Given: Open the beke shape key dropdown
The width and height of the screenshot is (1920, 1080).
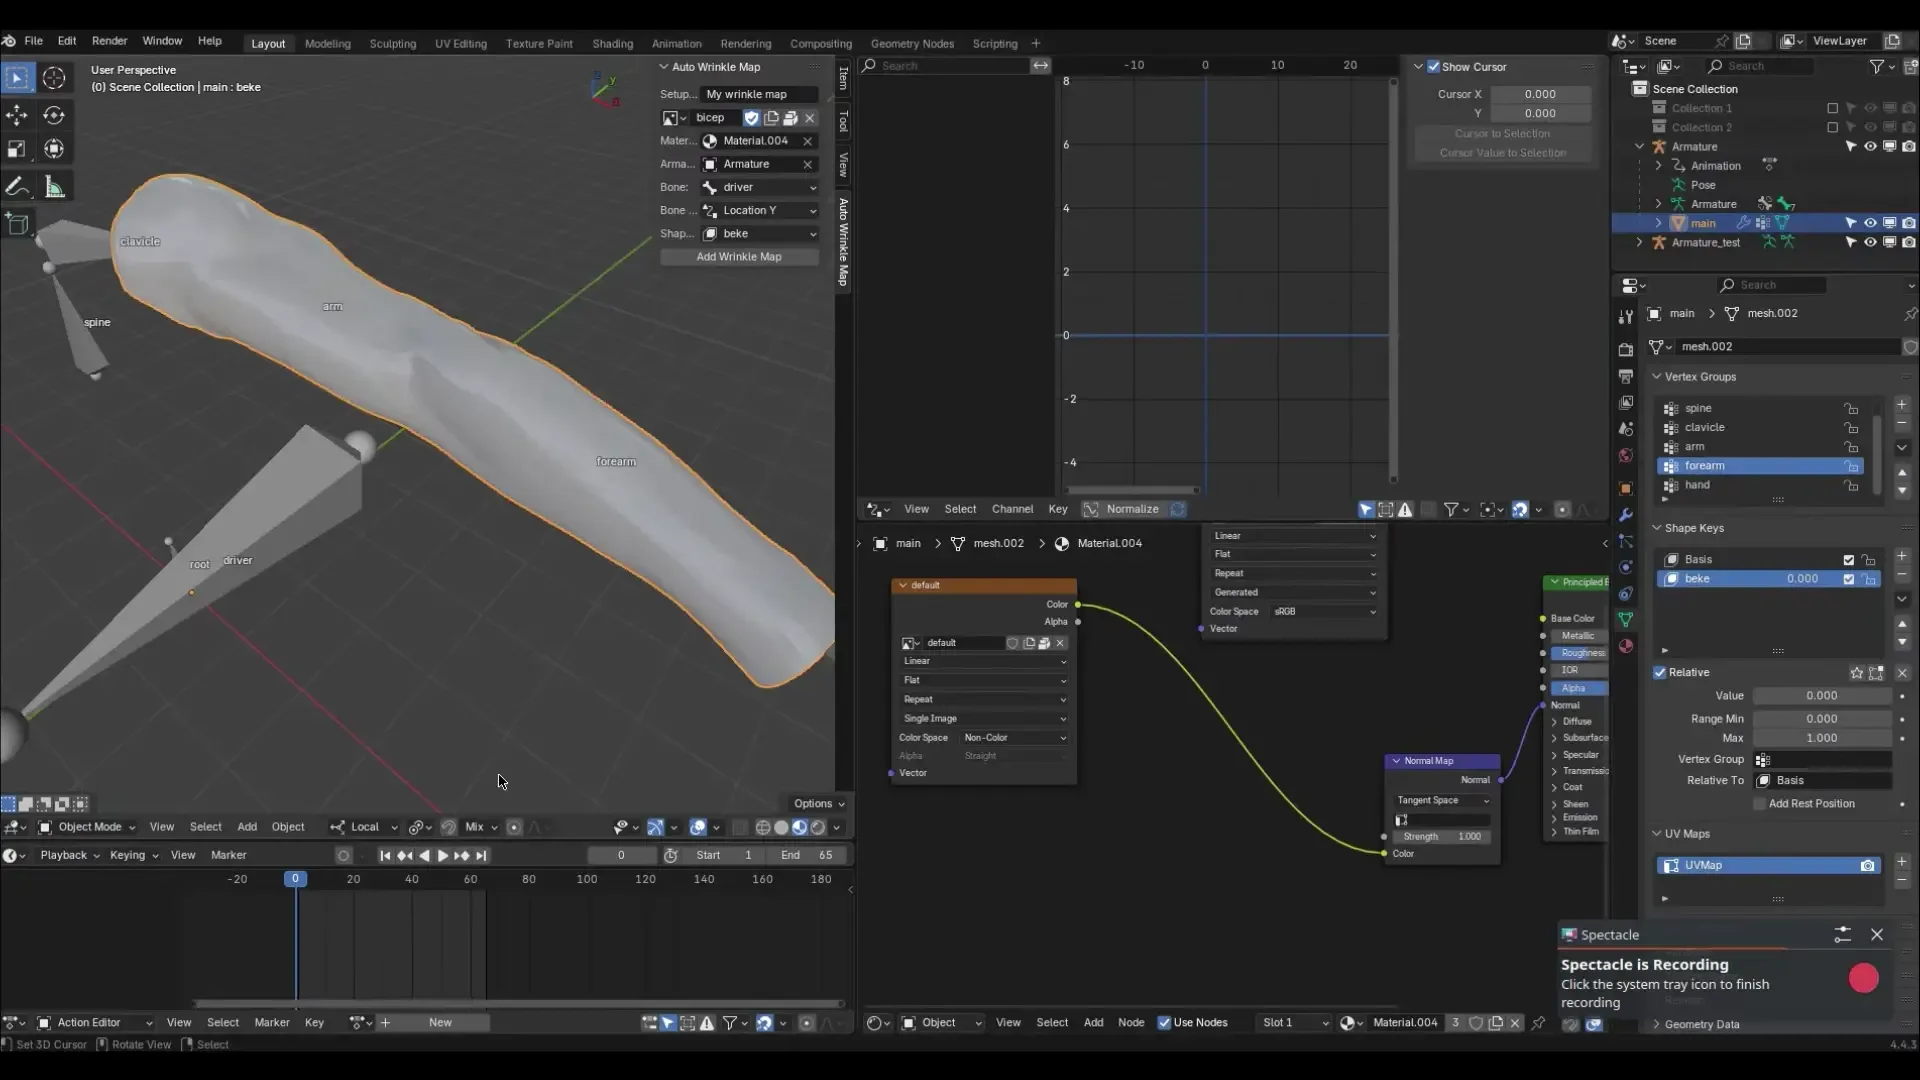Looking at the screenshot, I should click(x=759, y=233).
